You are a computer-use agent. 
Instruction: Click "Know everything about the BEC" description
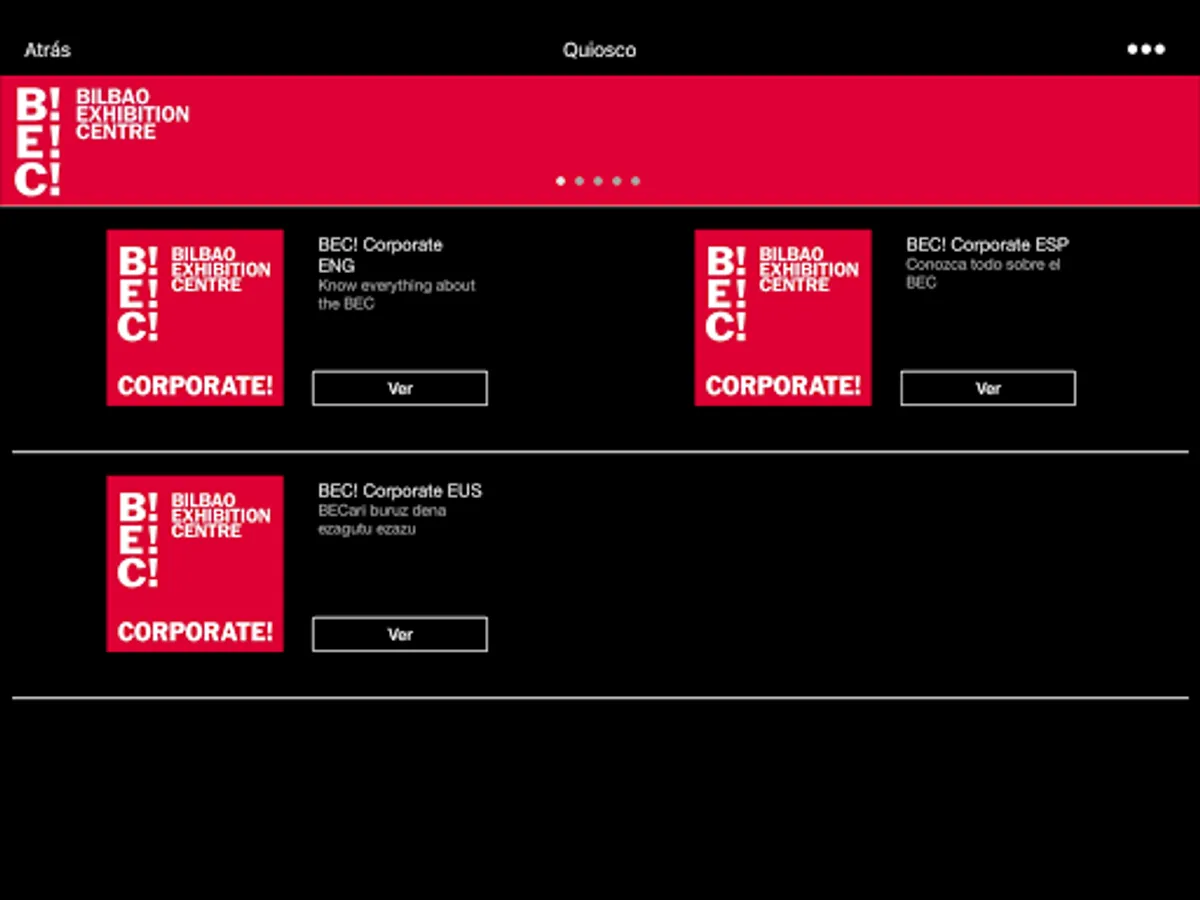397,294
